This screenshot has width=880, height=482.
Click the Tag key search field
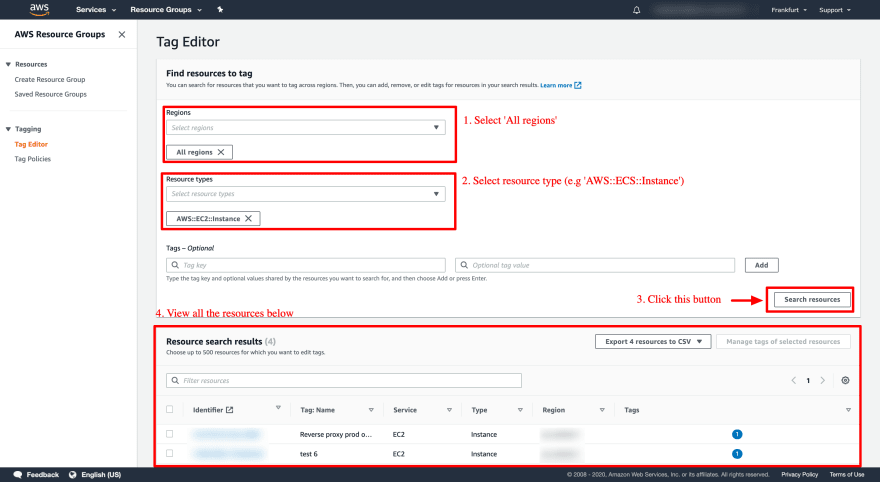[306, 265]
